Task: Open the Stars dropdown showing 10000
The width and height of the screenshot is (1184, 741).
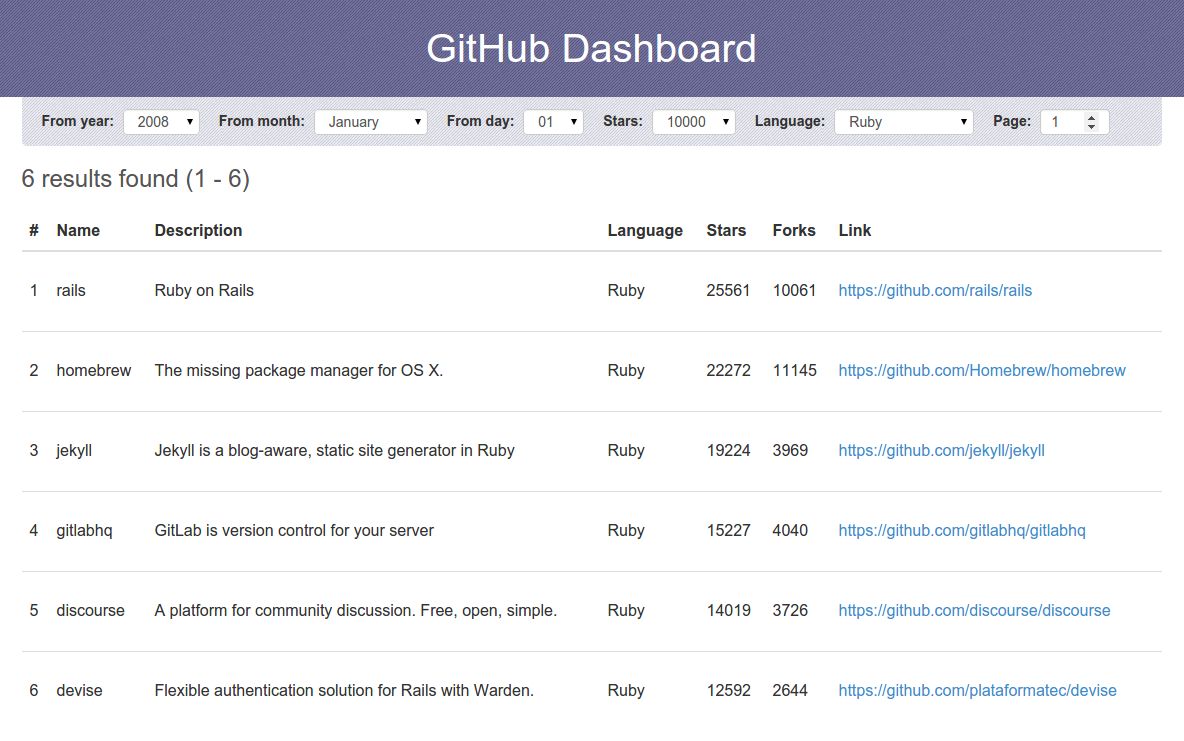Action: click(694, 122)
